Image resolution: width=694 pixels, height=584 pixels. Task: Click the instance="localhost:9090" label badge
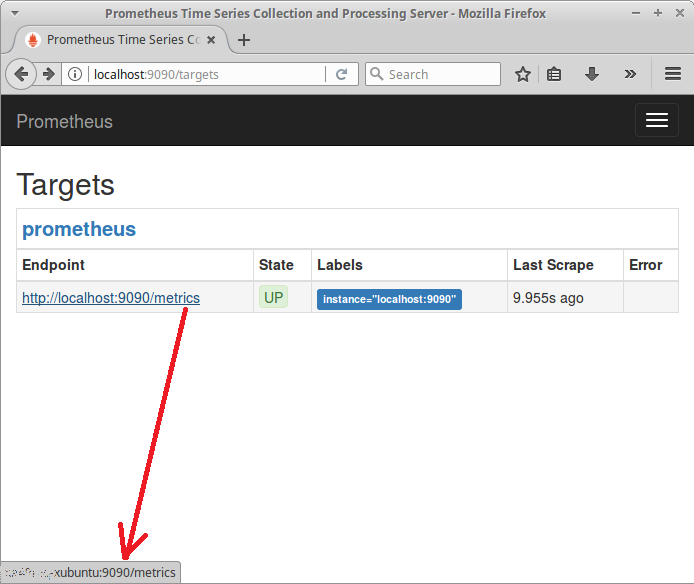tap(389, 299)
